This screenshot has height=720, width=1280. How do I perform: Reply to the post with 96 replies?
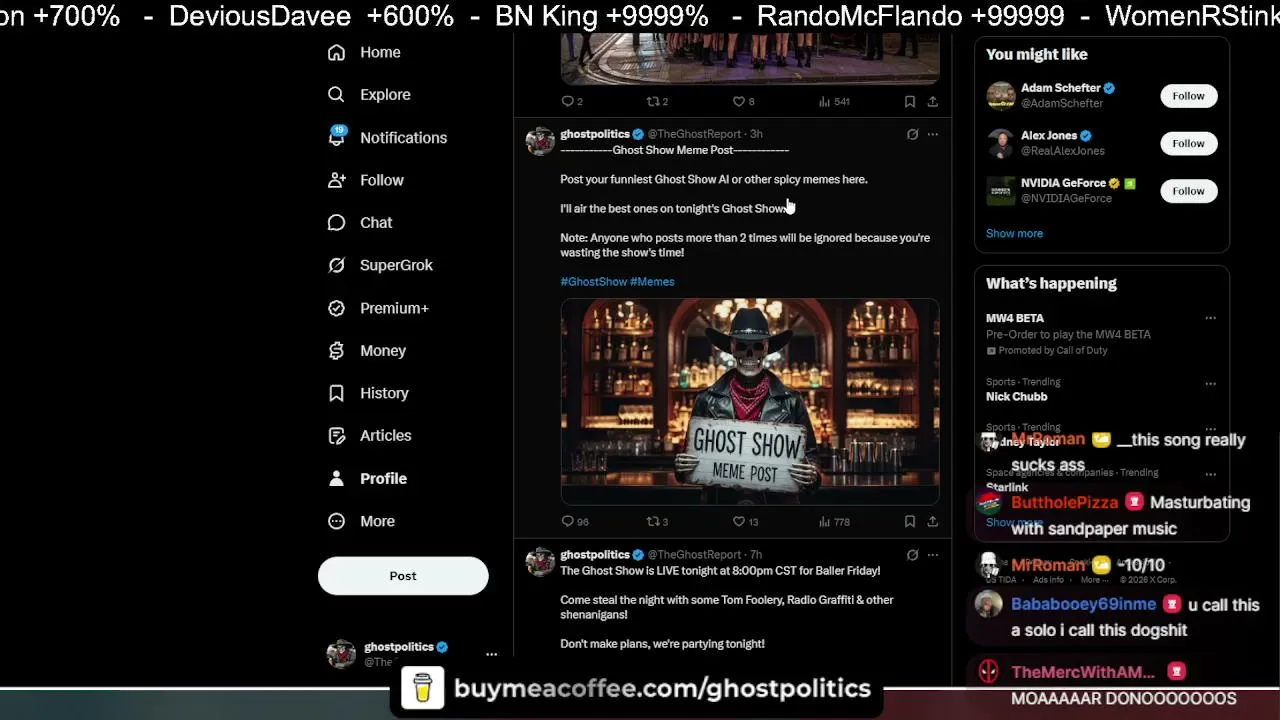tap(575, 521)
